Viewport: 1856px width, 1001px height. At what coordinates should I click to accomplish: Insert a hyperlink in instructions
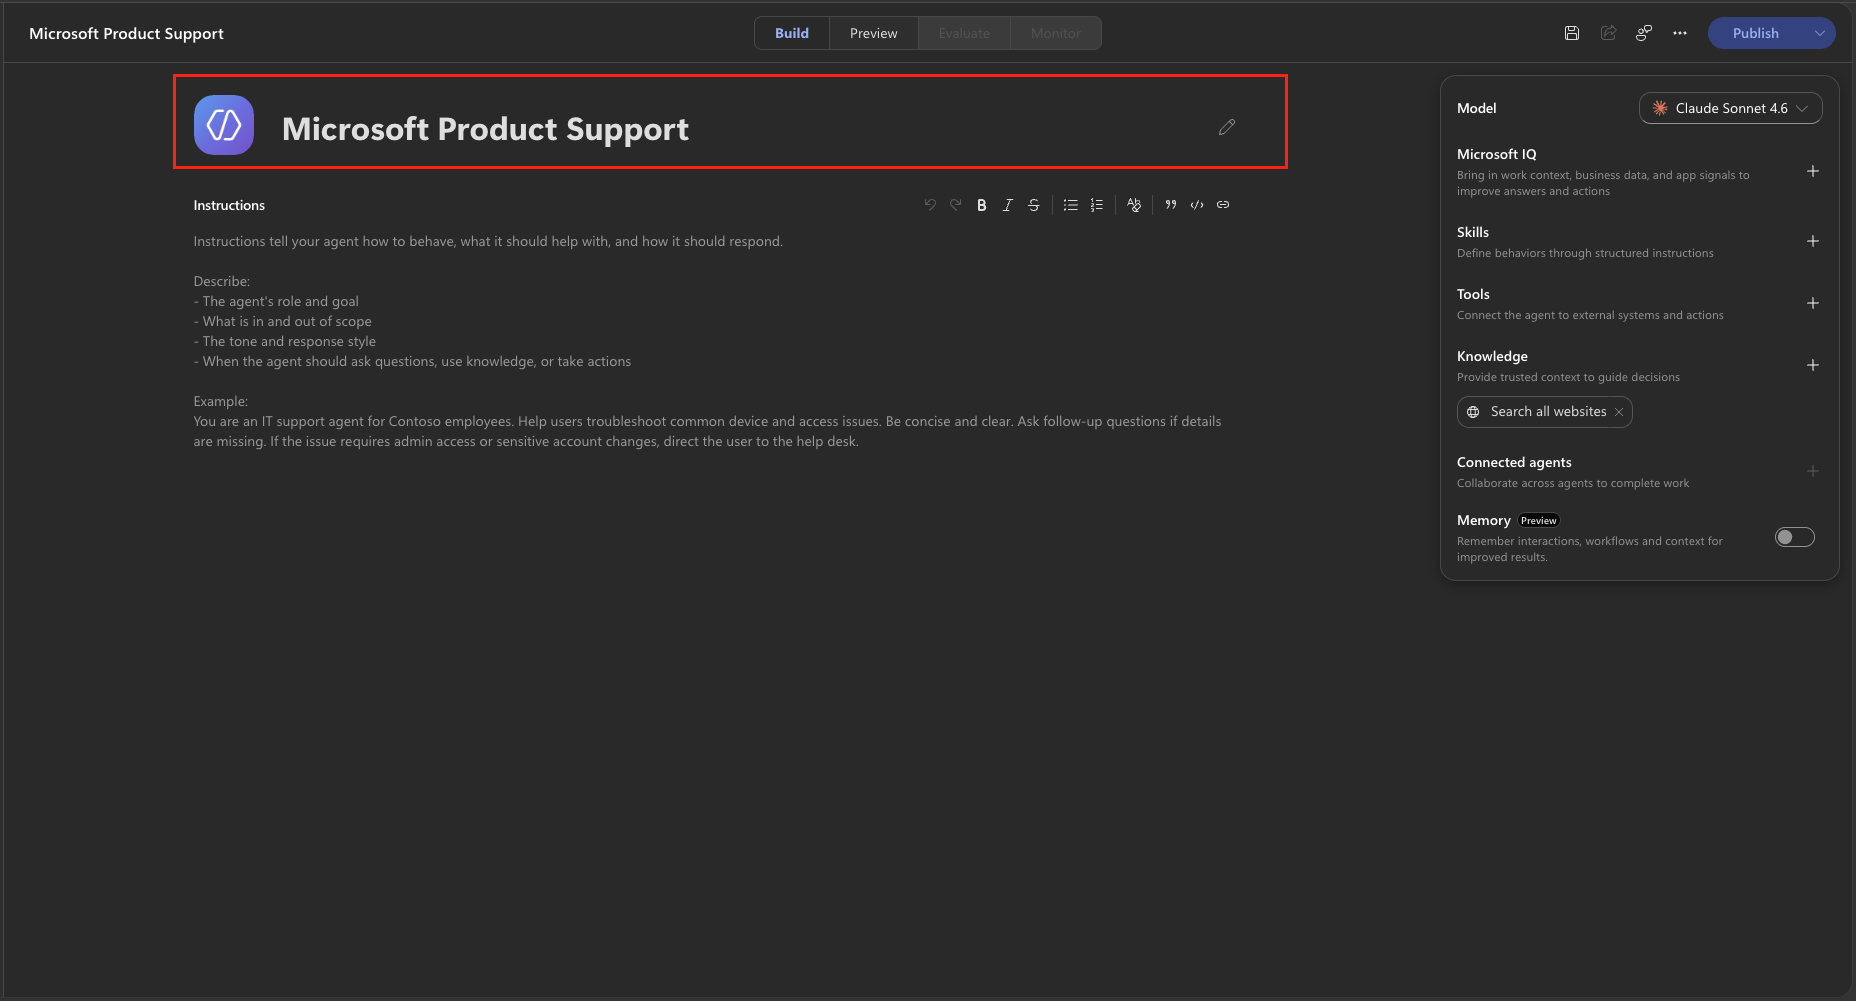[x=1223, y=205]
